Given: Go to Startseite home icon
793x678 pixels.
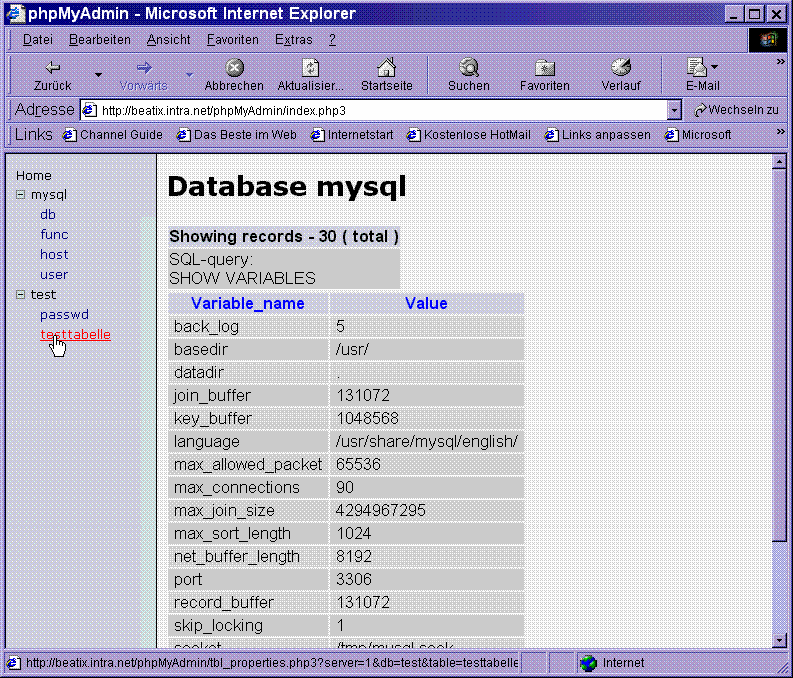Looking at the screenshot, I should coord(386,68).
